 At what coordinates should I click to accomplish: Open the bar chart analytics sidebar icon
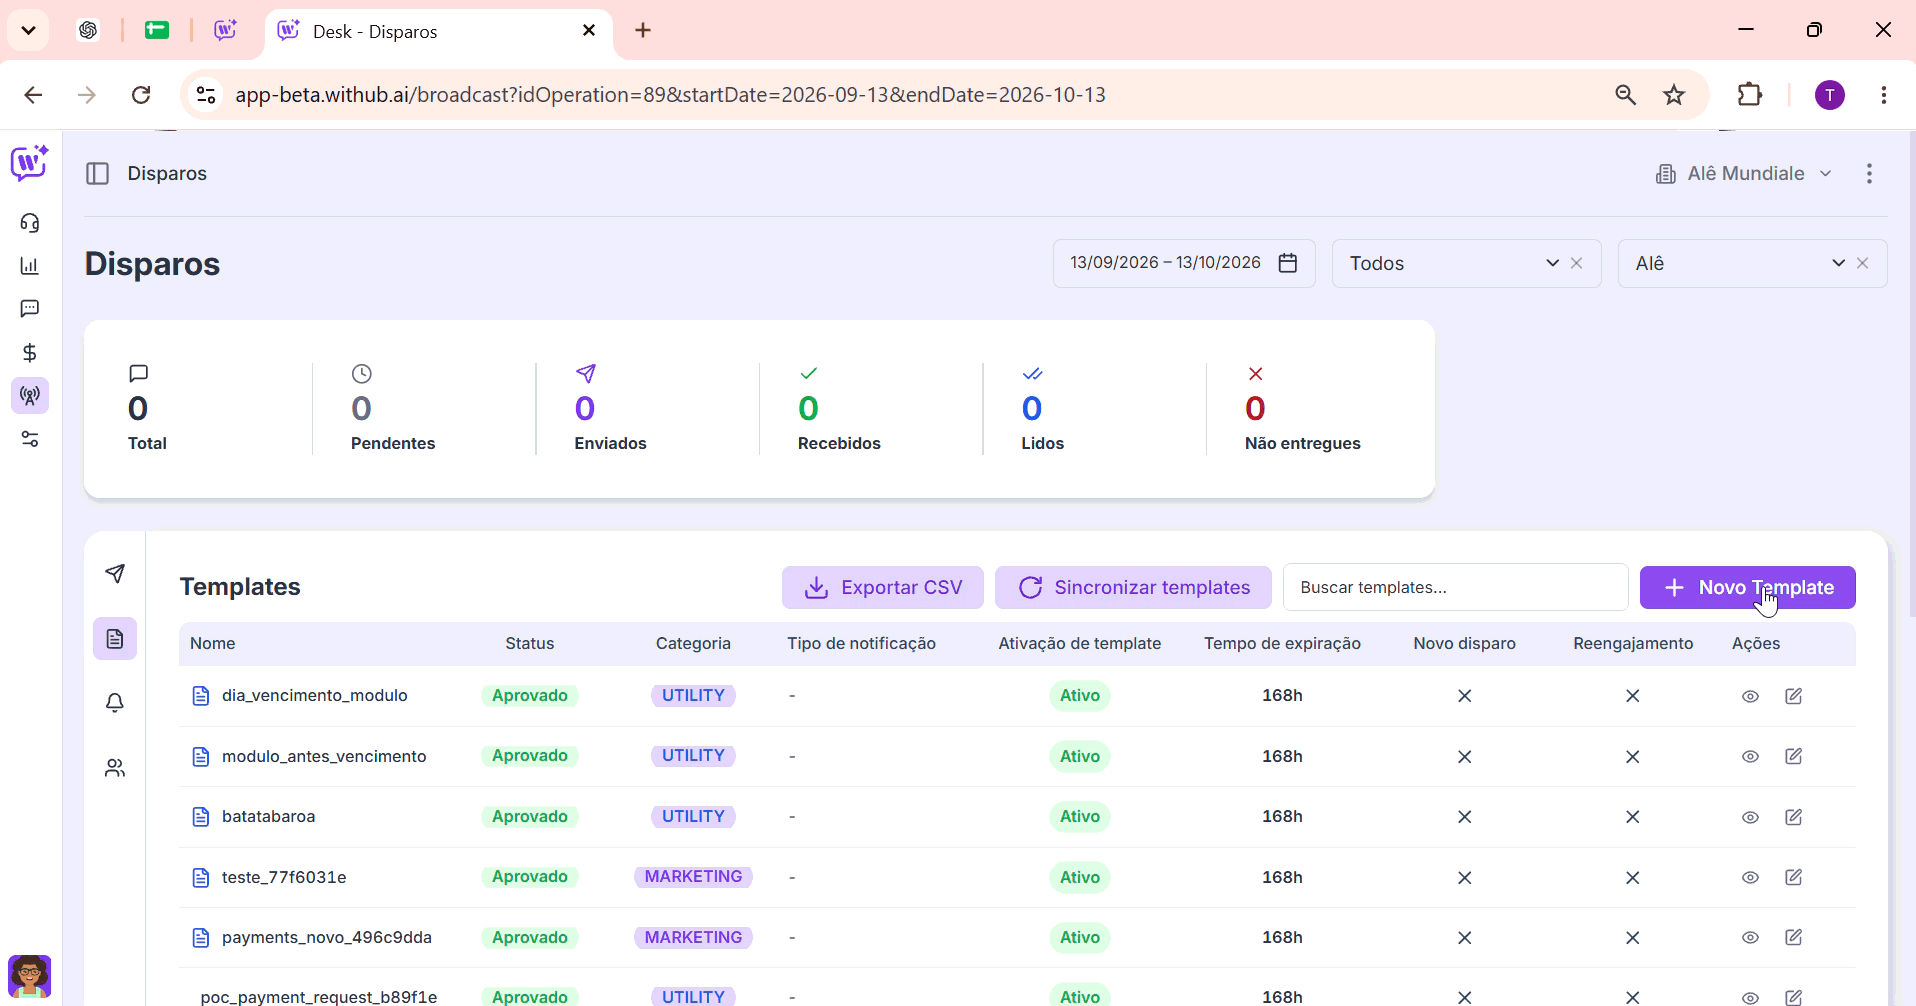coord(30,266)
